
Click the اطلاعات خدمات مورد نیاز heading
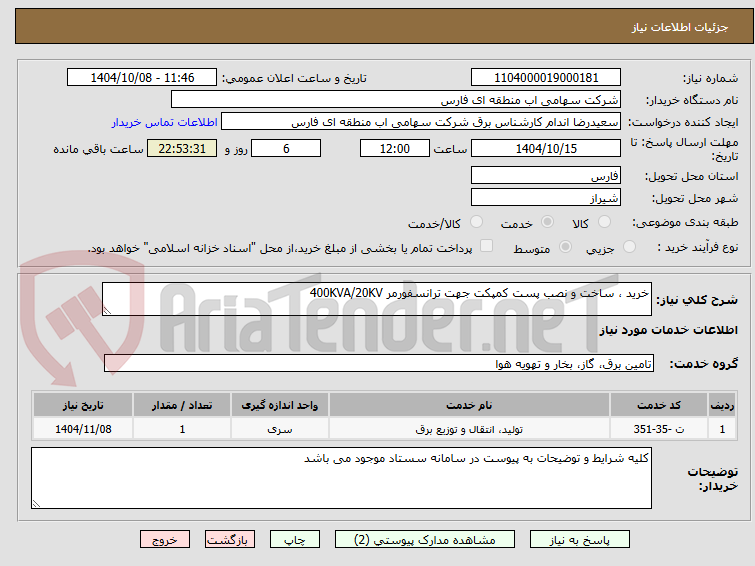pos(668,330)
